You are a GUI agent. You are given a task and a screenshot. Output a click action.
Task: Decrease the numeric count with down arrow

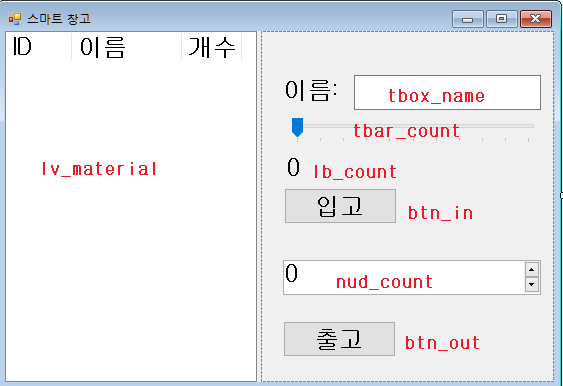pyautogui.click(x=532, y=285)
